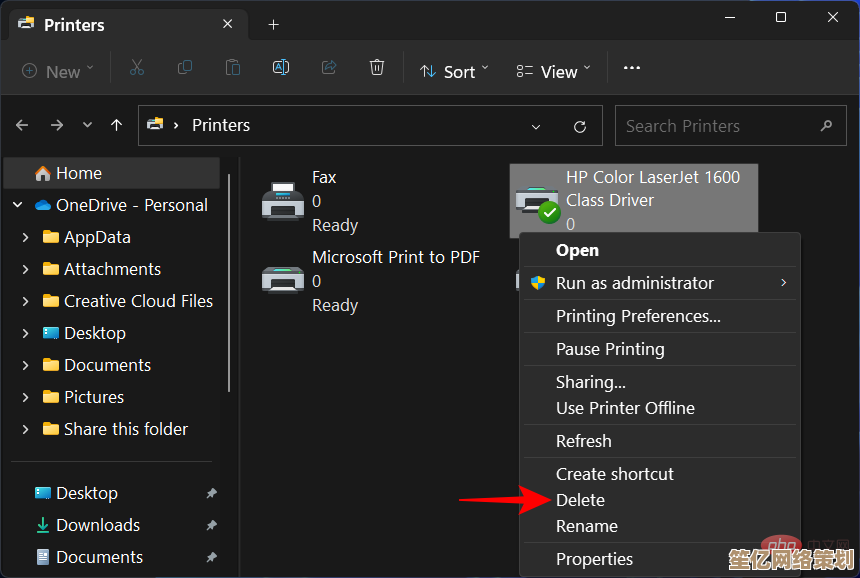860x578 pixels.
Task: Select the Microsoft Print to PDF icon
Action: click(x=283, y=280)
